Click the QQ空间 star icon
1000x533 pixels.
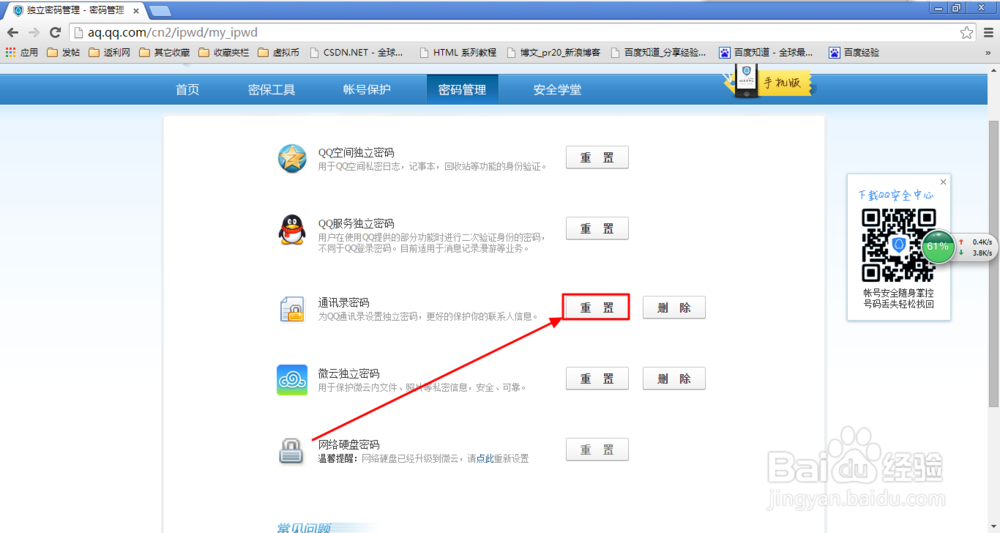292,158
